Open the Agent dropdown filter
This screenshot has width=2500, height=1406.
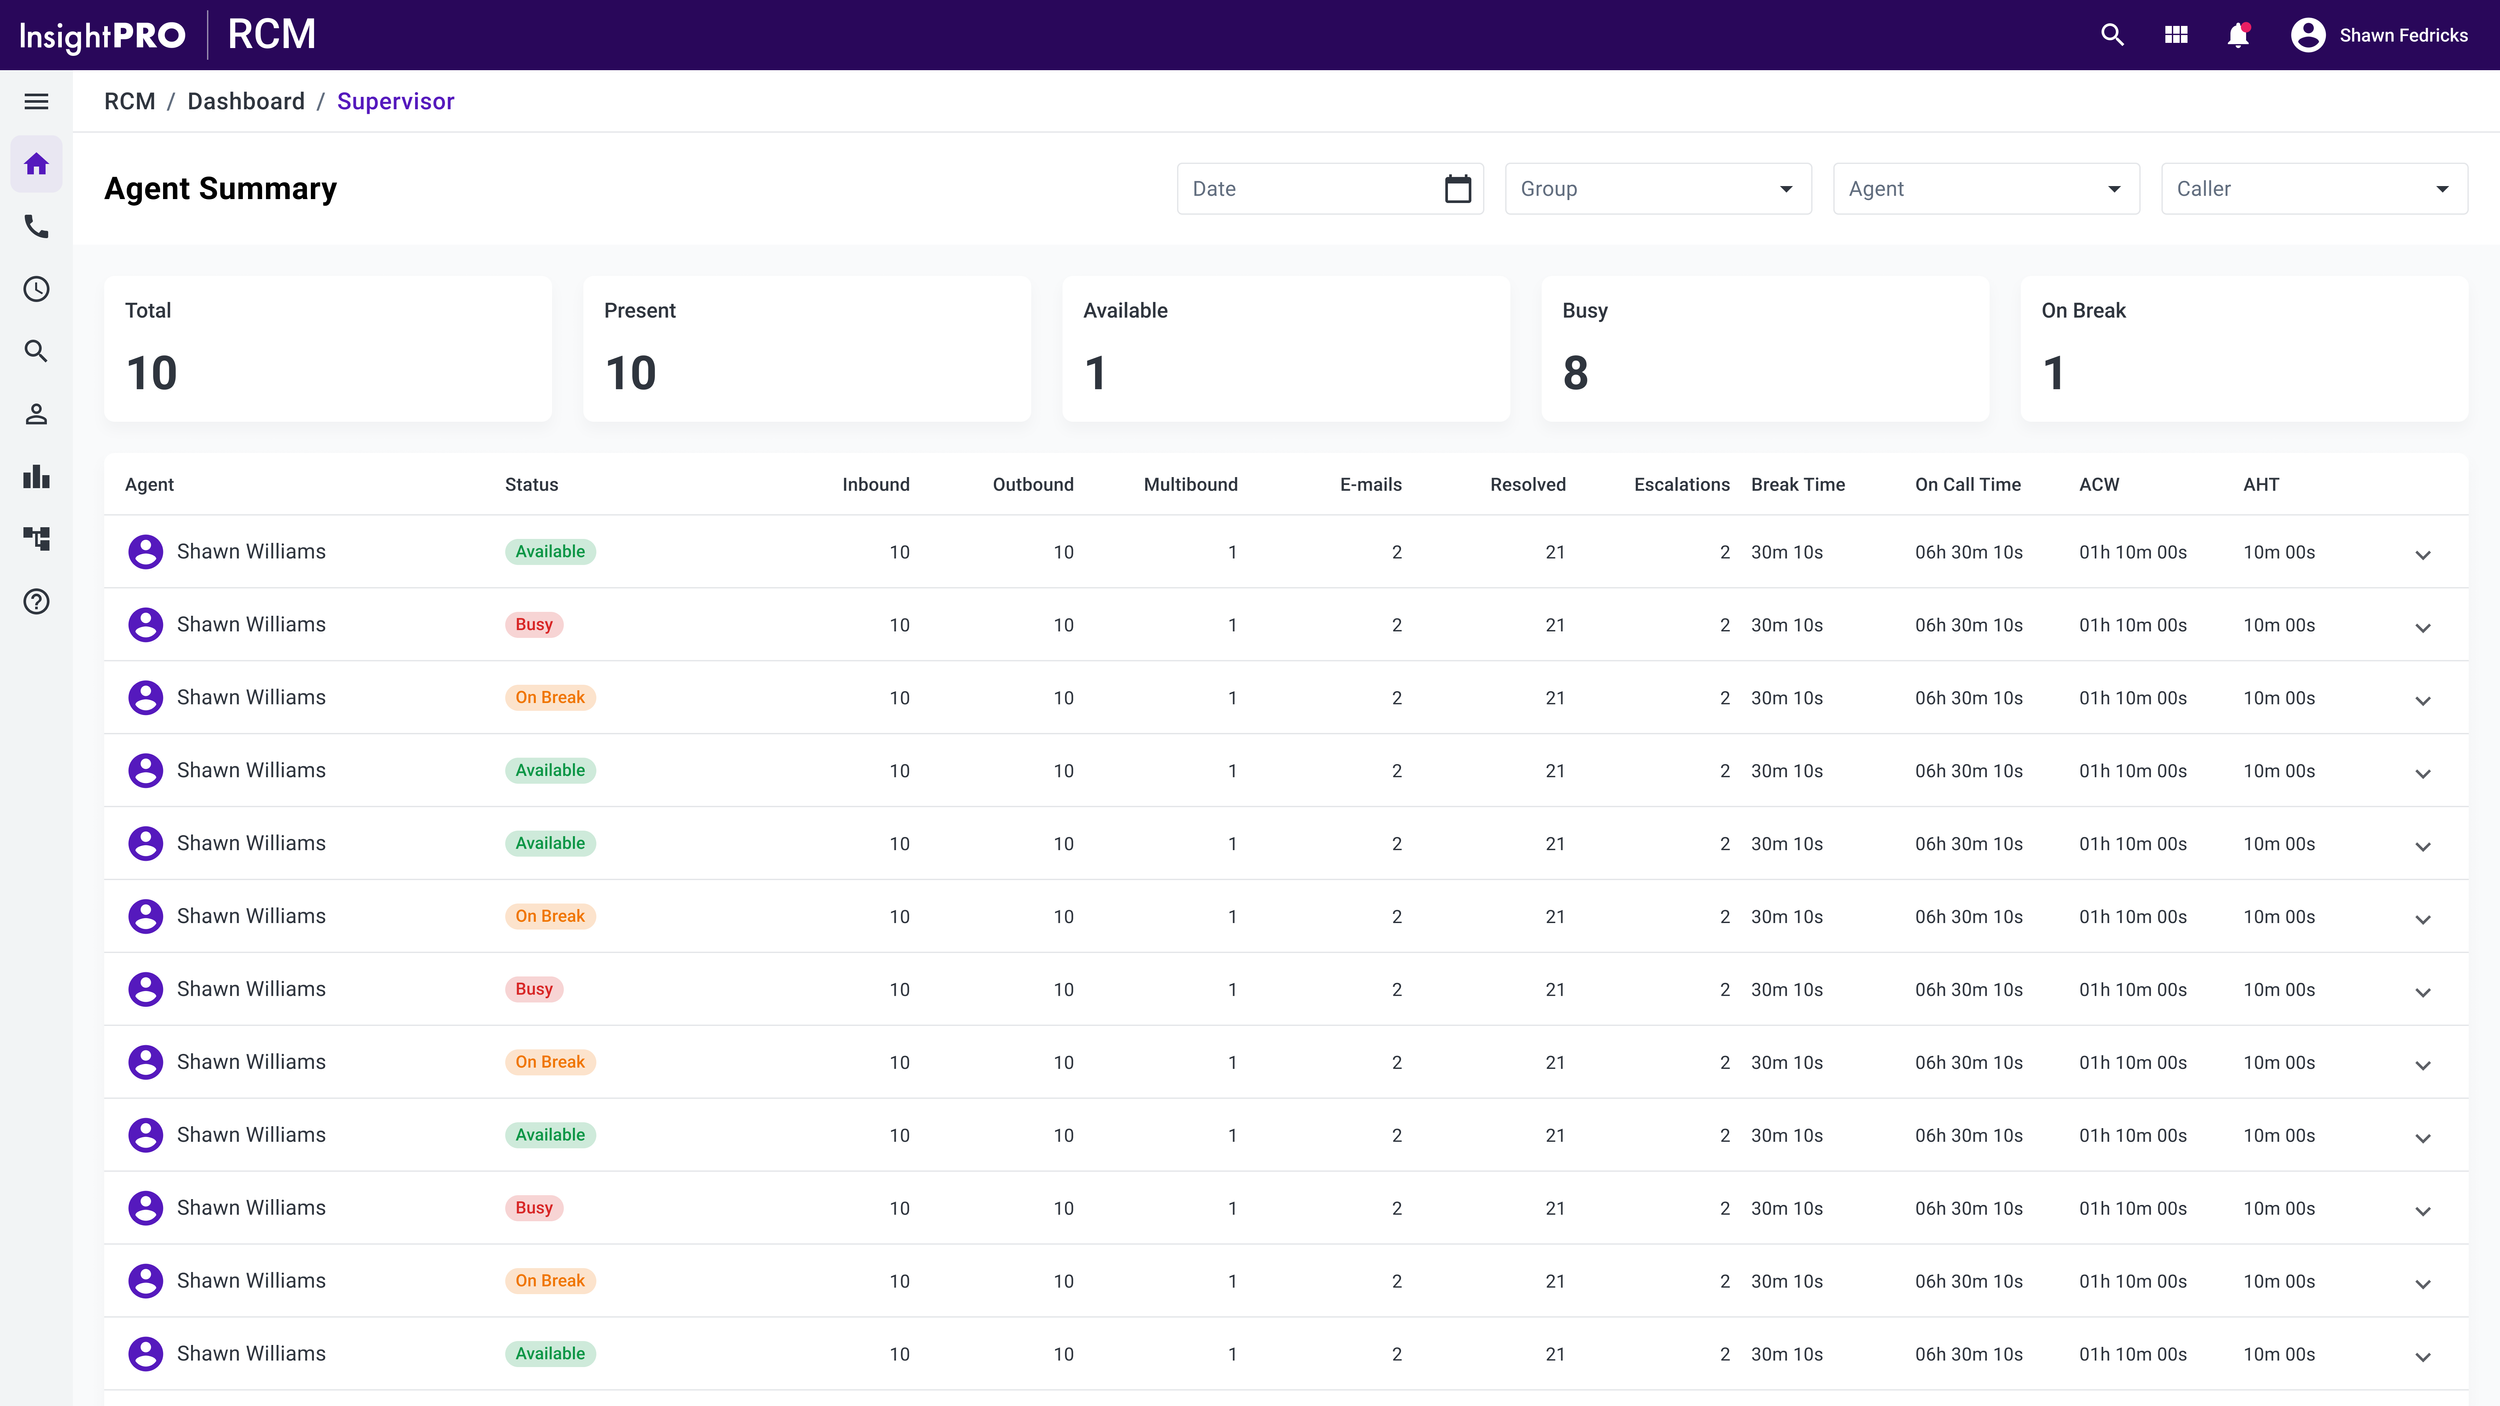[x=1985, y=189]
